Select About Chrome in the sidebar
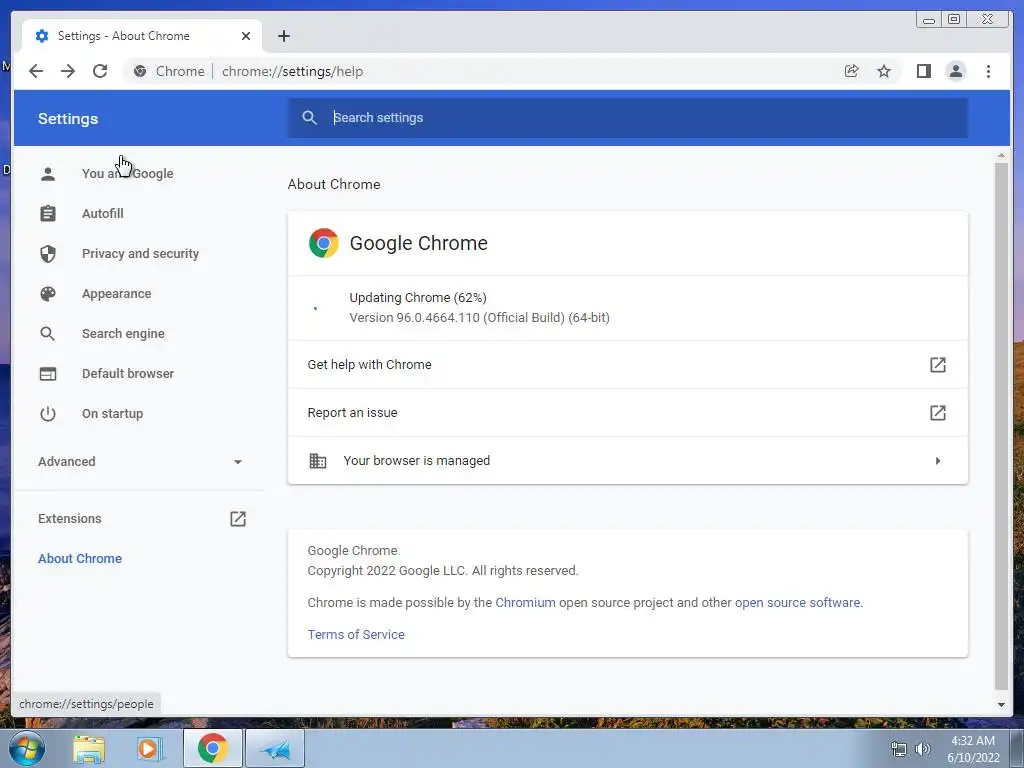 80,558
